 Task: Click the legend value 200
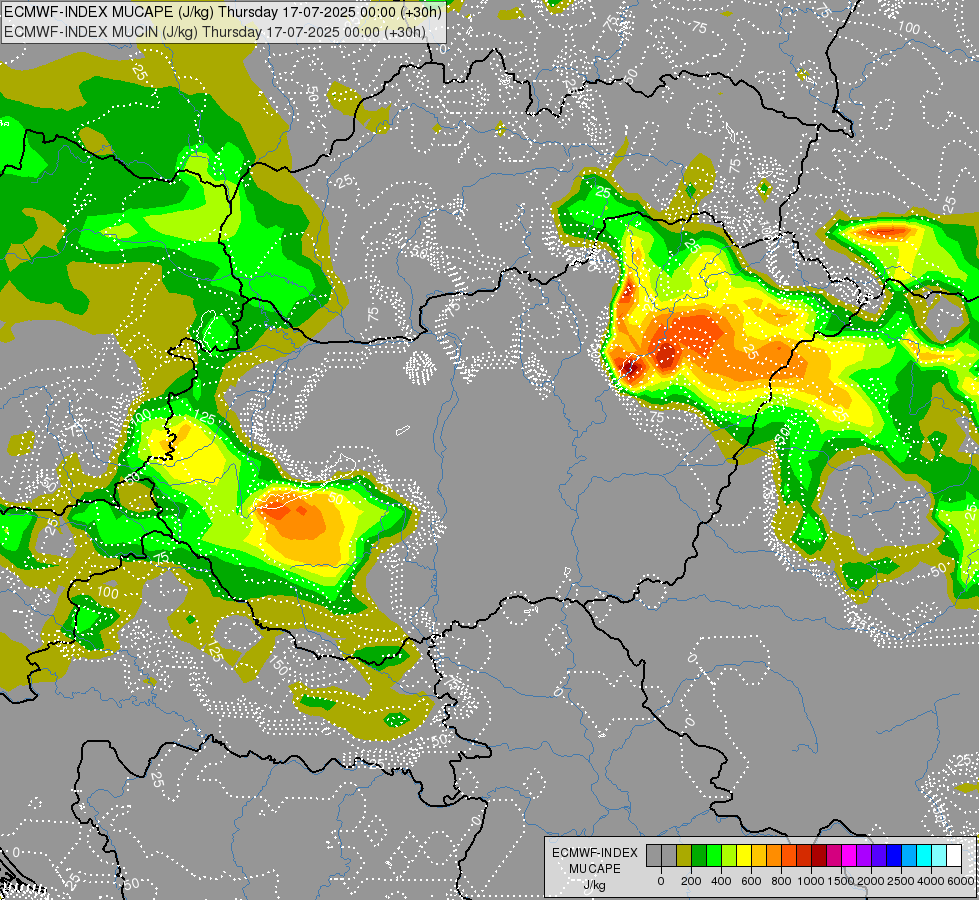(691, 881)
